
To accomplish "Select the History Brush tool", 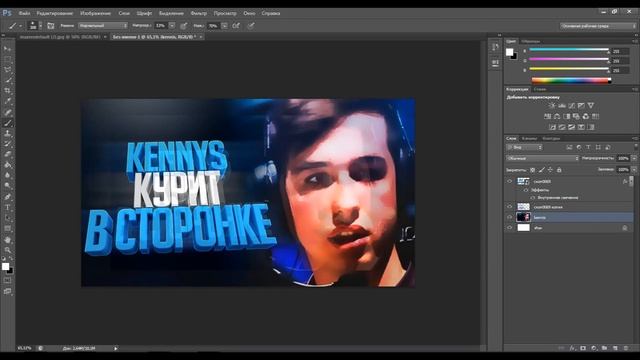I will click(8, 144).
